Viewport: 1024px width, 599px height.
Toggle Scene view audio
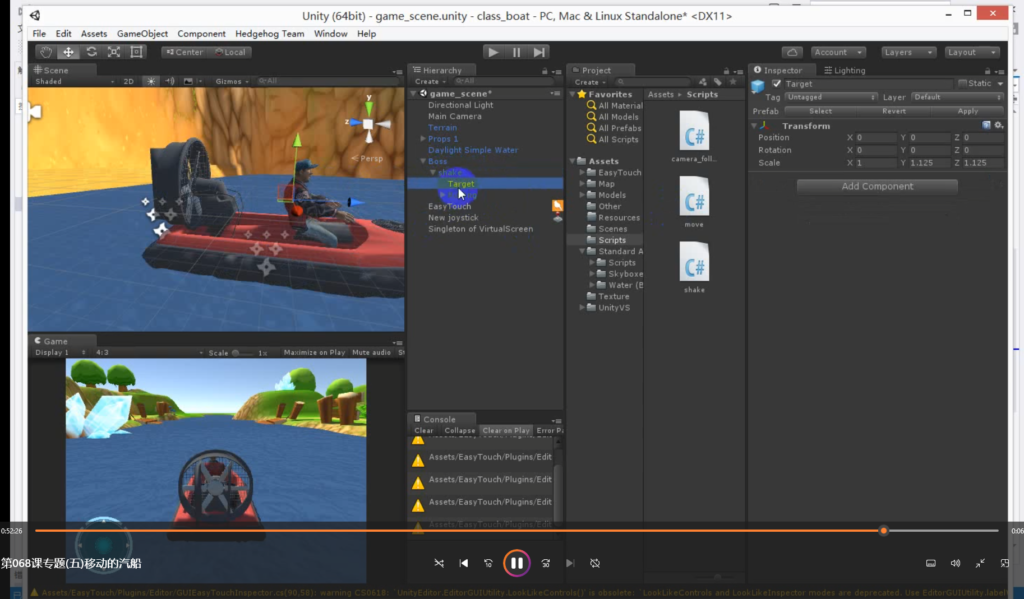click(170, 81)
